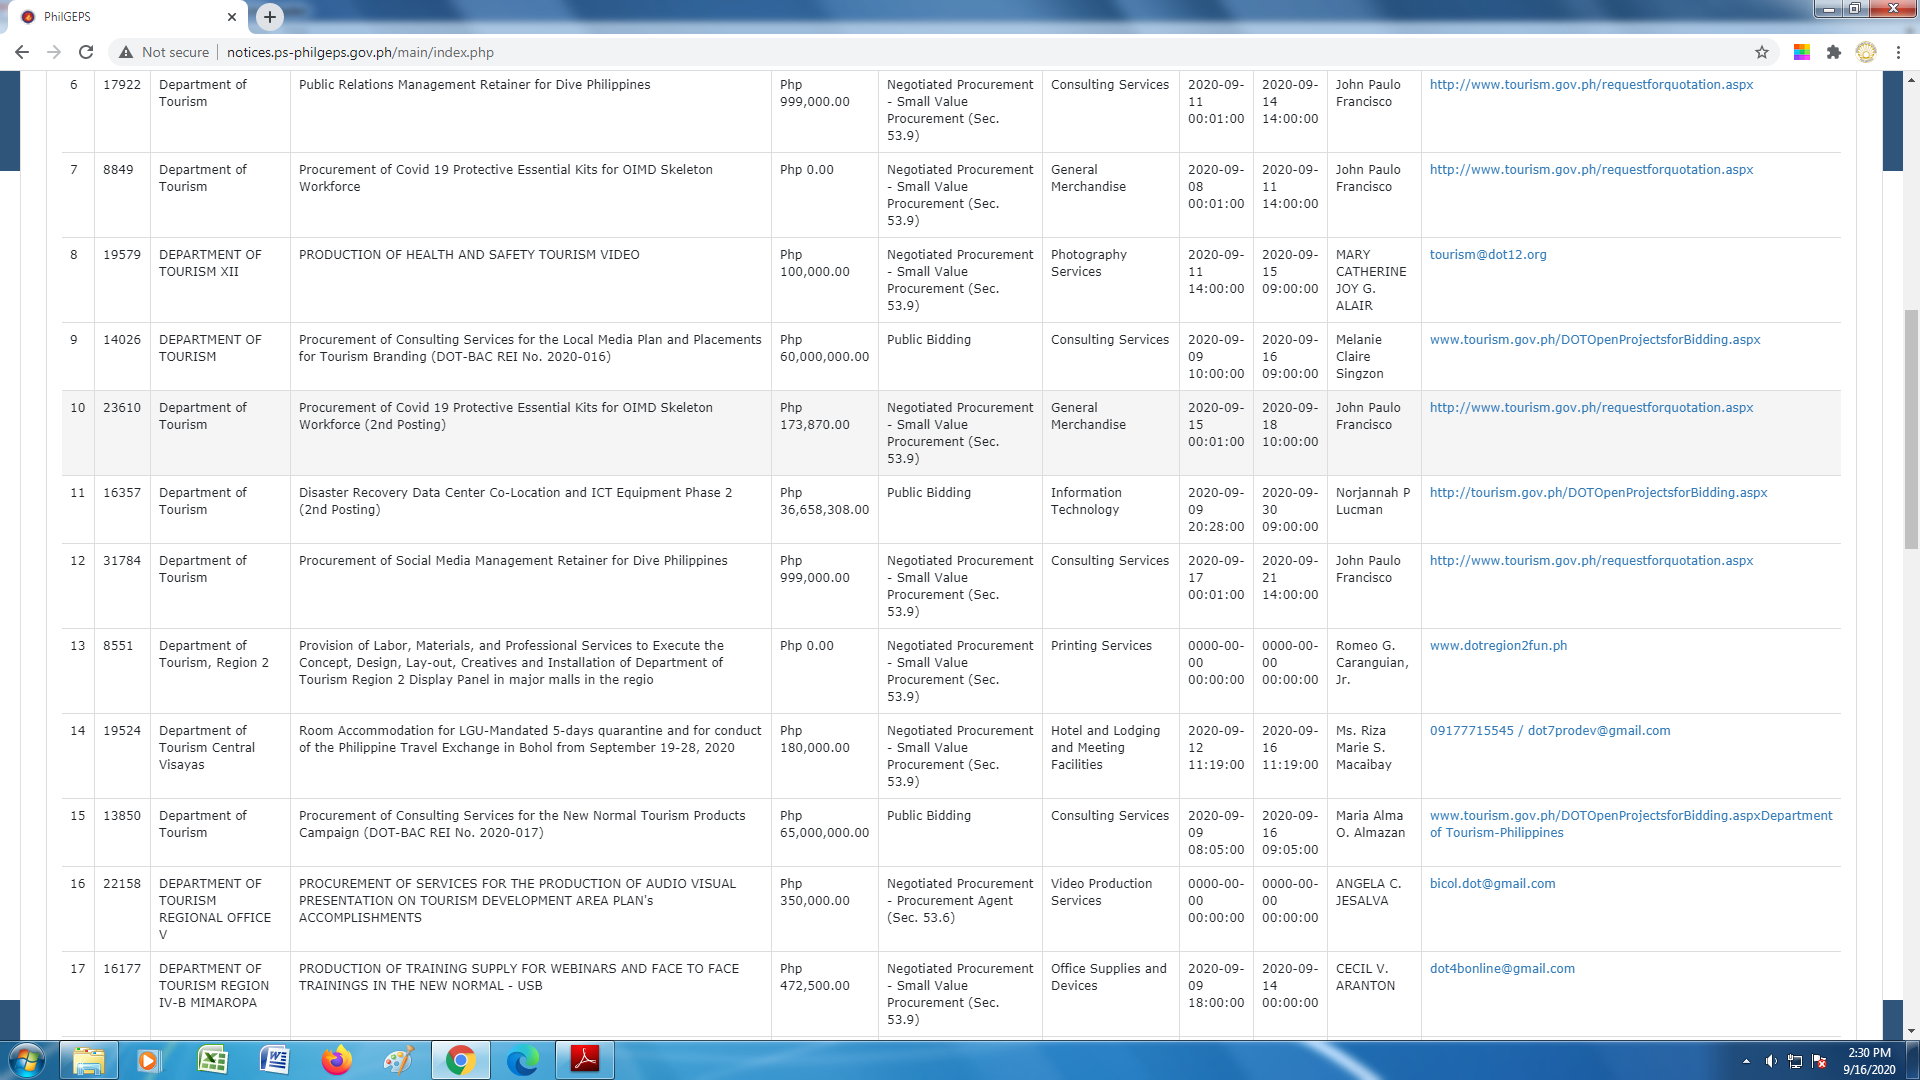Click the bicol.dot@gmail.com link

click(x=1492, y=884)
